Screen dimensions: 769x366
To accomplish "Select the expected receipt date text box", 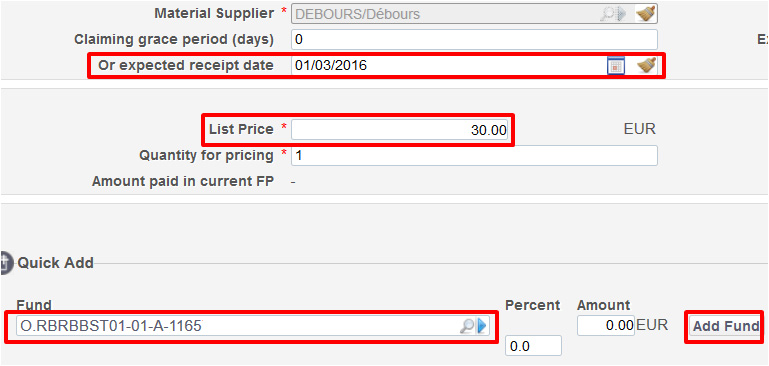I will tap(449, 65).
